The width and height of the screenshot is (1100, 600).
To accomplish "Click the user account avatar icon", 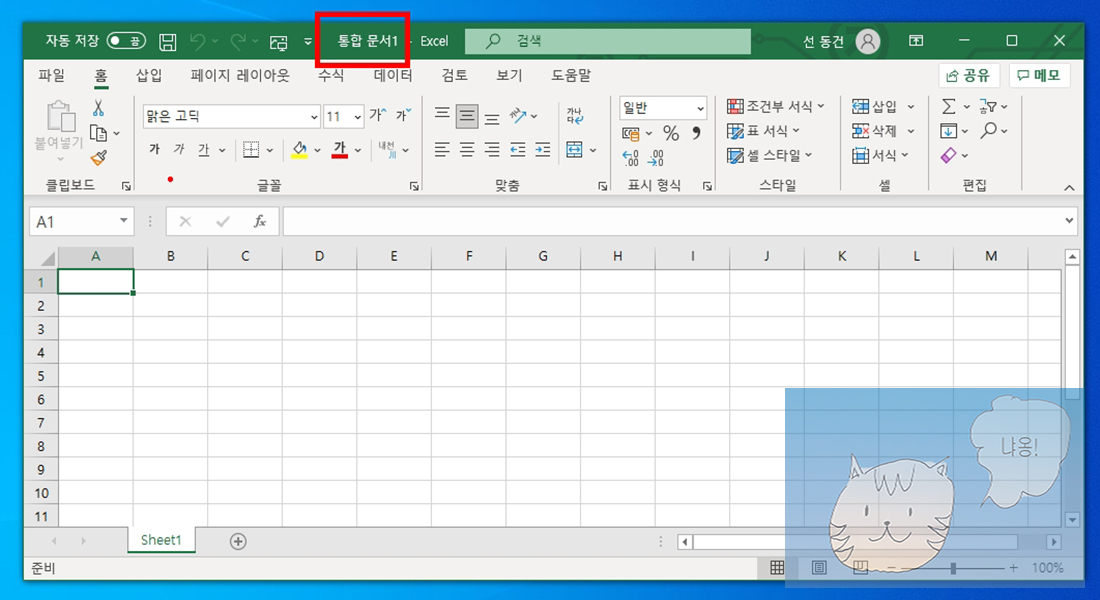I will click(x=868, y=41).
